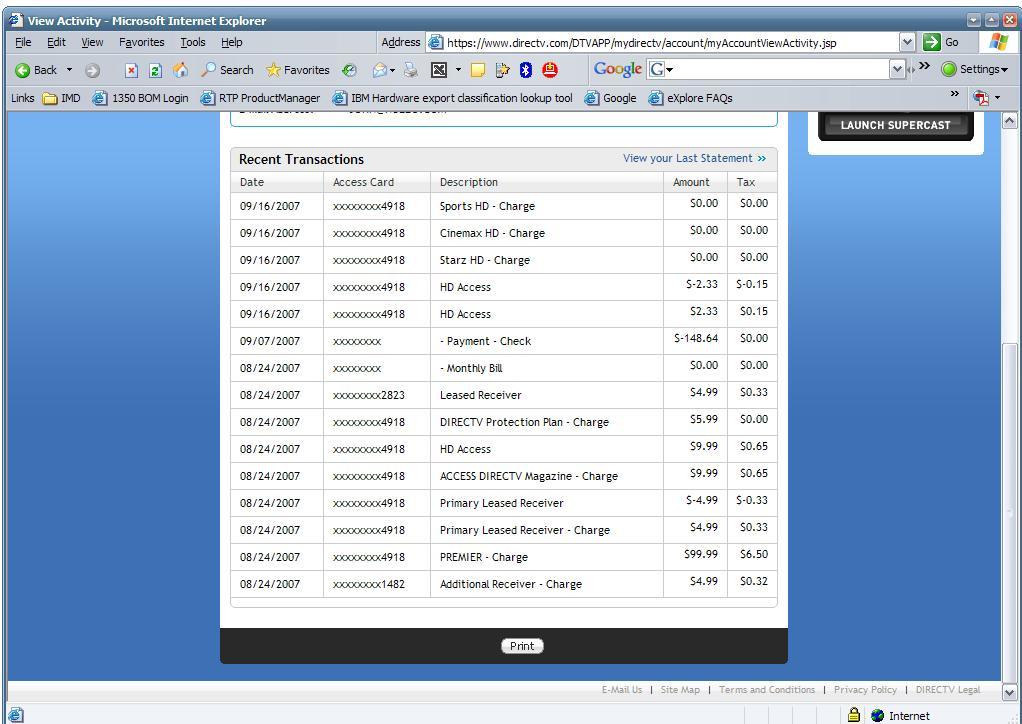Click the Site Map footer link

(680, 689)
